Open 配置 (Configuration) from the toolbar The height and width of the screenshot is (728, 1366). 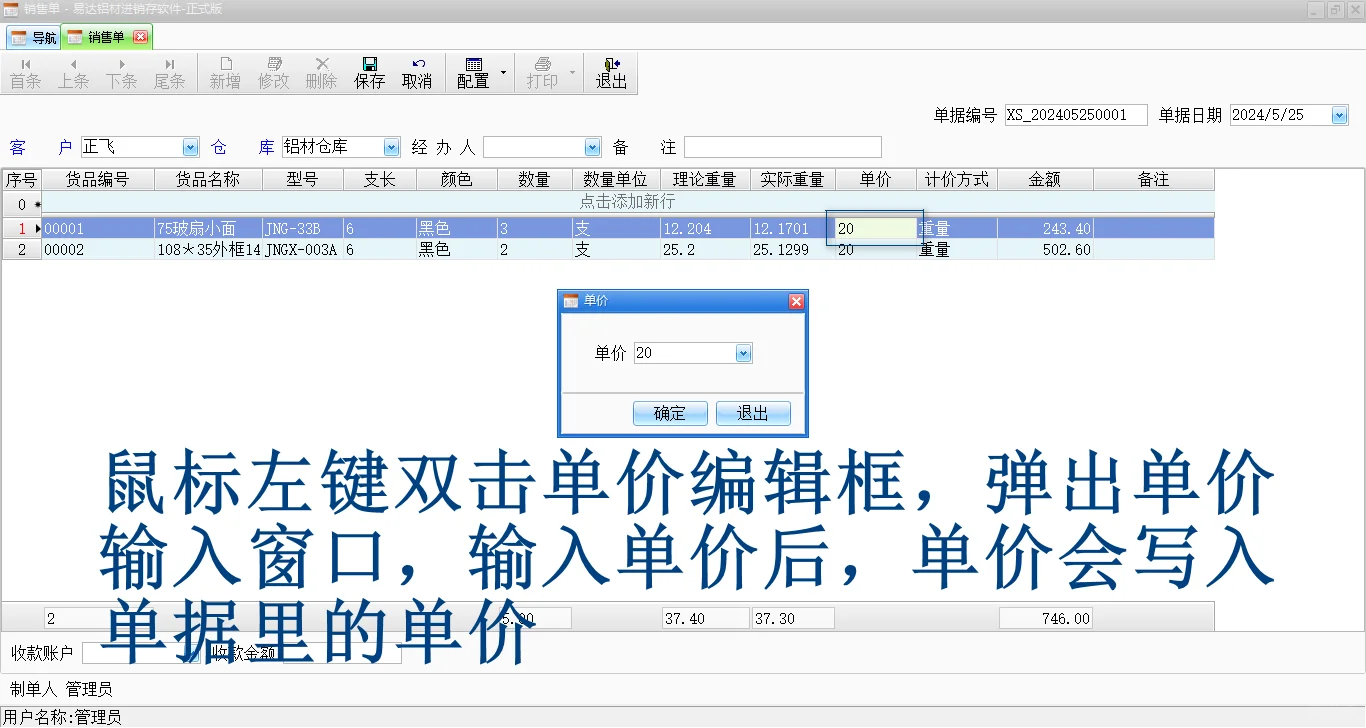point(474,72)
